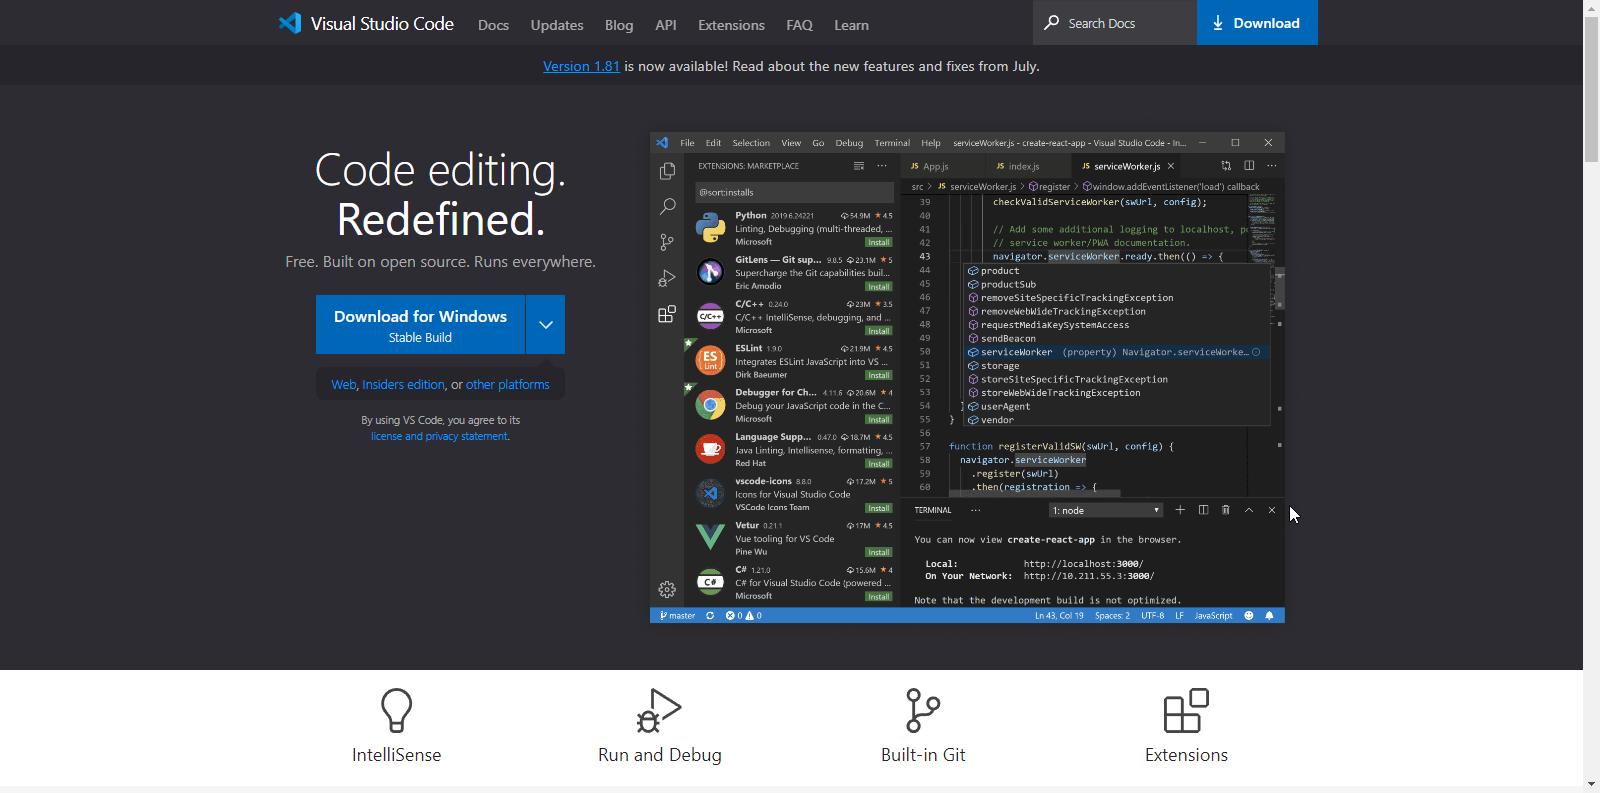Click the sync changes icon in status bar

[710, 616]
